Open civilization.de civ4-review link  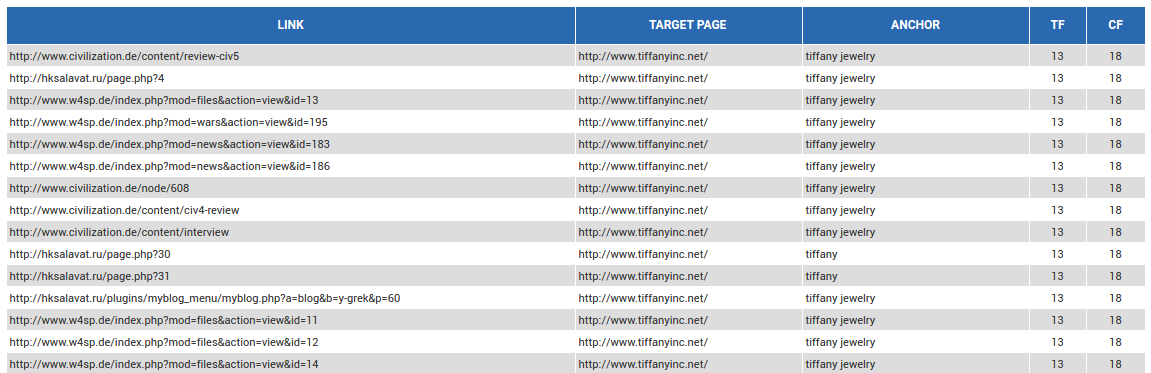(125, 210)
